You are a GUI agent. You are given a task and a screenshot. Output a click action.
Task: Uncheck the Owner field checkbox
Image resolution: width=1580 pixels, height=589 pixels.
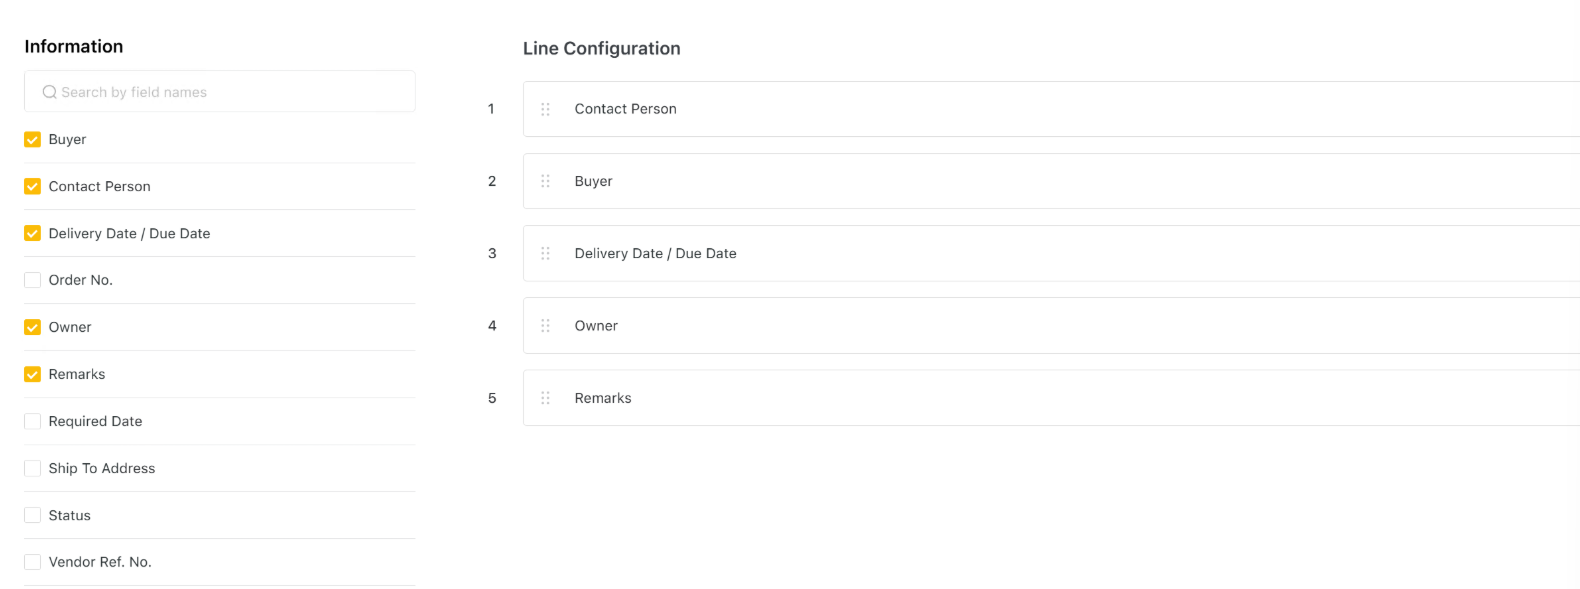[x=33, y=328]
